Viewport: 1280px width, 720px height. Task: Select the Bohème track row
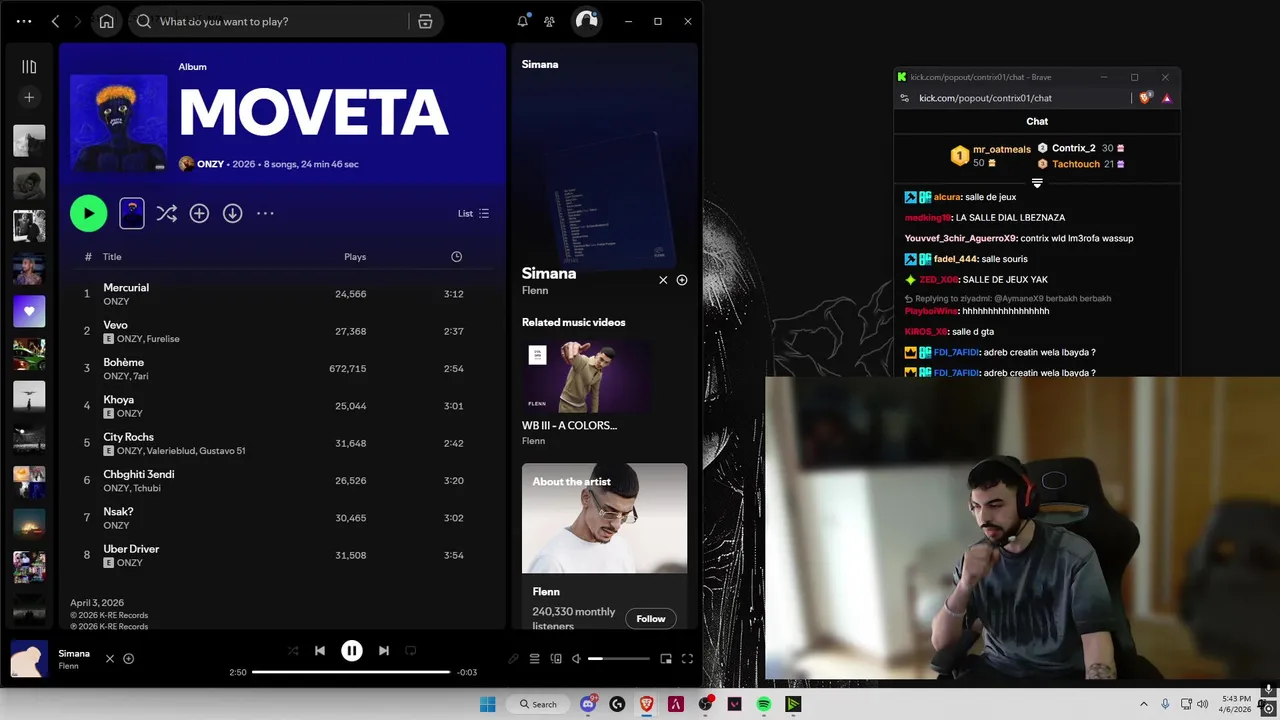281,369
